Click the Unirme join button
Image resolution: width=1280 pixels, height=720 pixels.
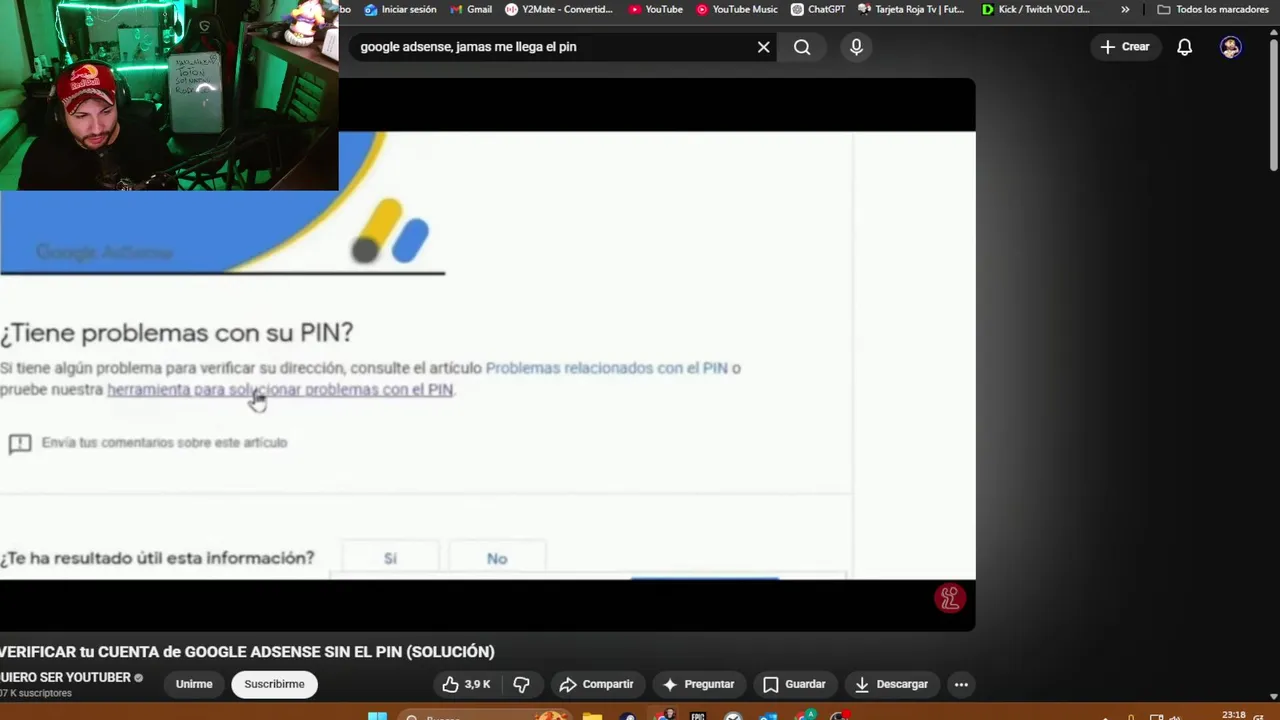pos(194,684)
